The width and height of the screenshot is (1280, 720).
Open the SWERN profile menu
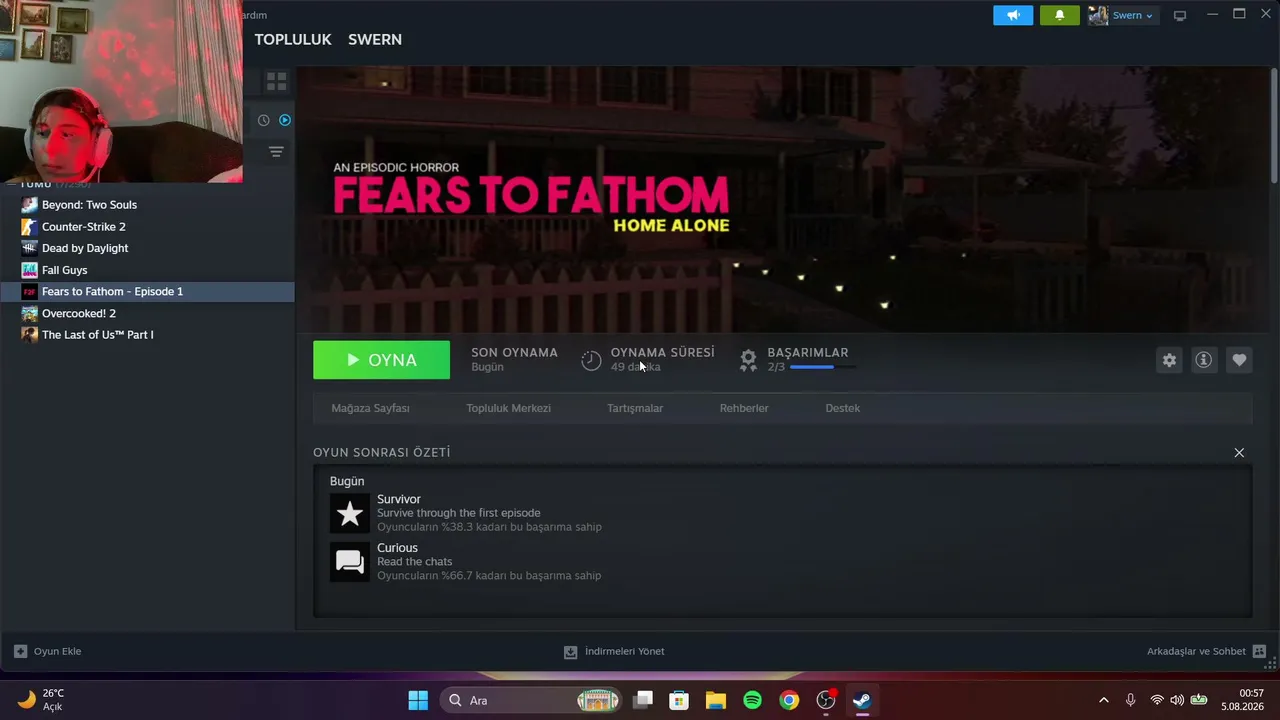tap(375, 39)
